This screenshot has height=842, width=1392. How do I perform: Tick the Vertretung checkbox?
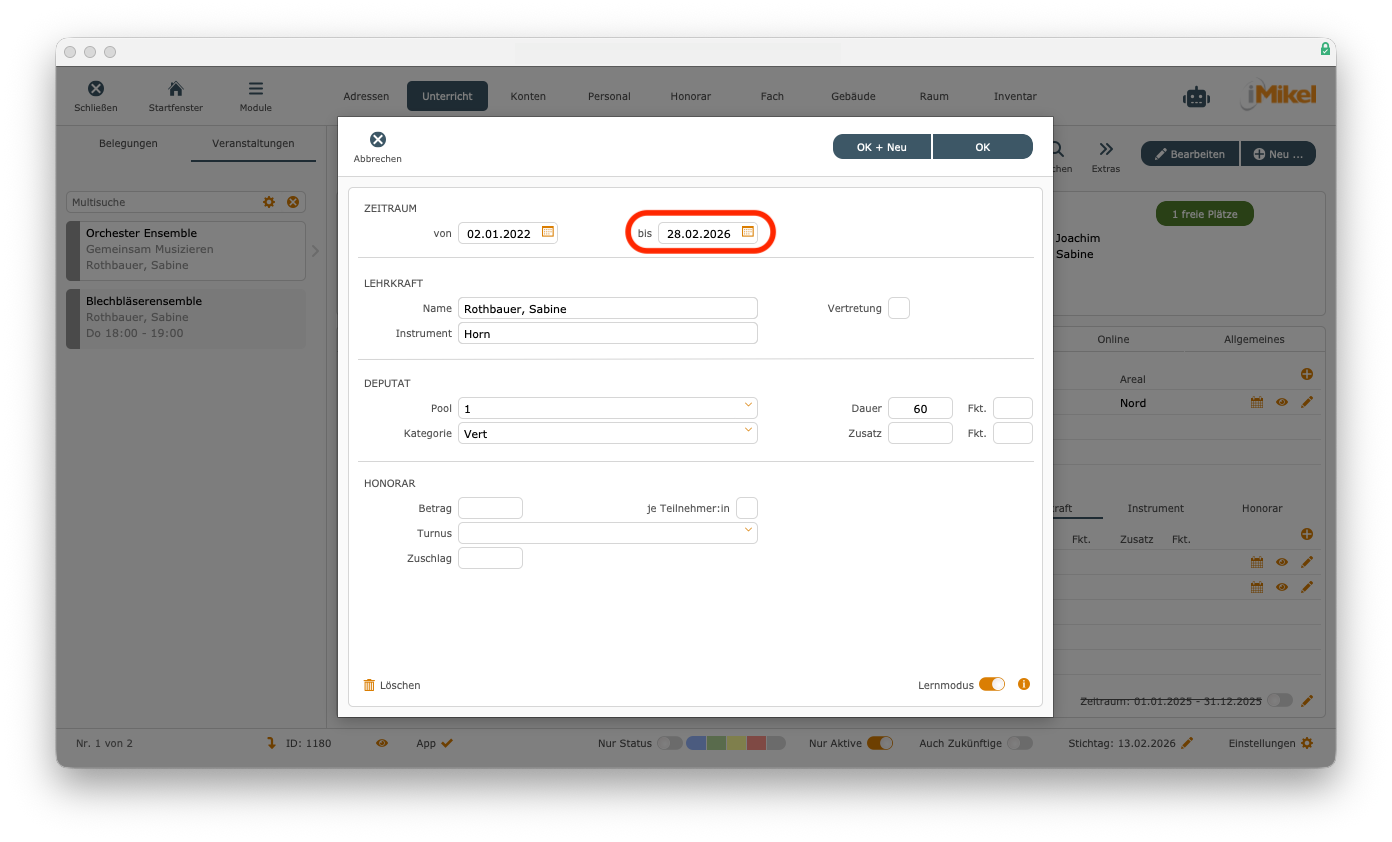point(899,308)
